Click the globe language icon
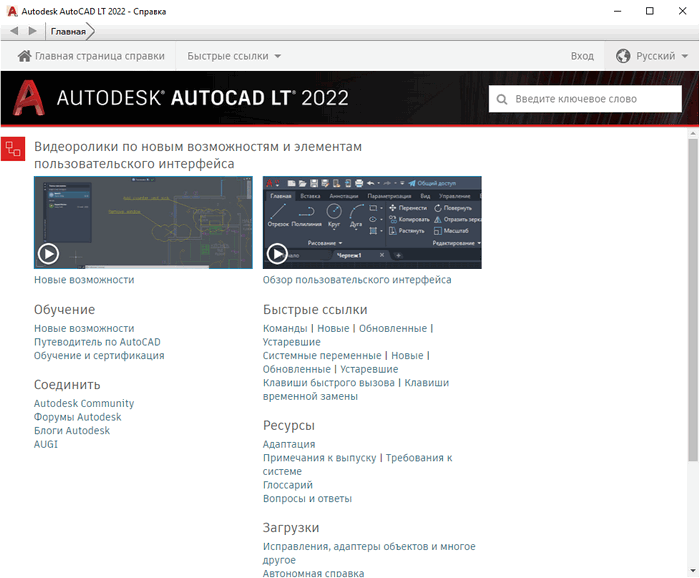700x578 pixels. [x=623, y=56]
